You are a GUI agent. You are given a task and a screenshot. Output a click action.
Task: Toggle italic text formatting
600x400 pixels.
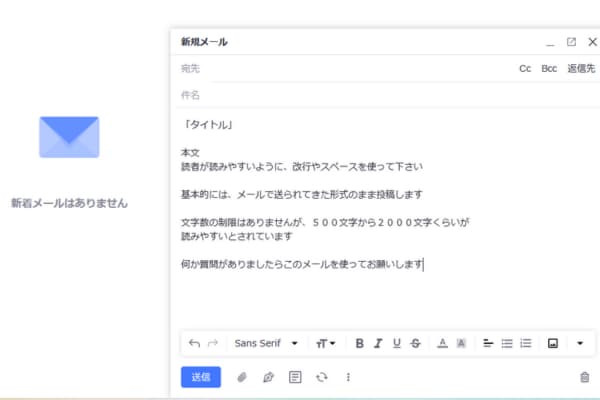tap(378, 343)
